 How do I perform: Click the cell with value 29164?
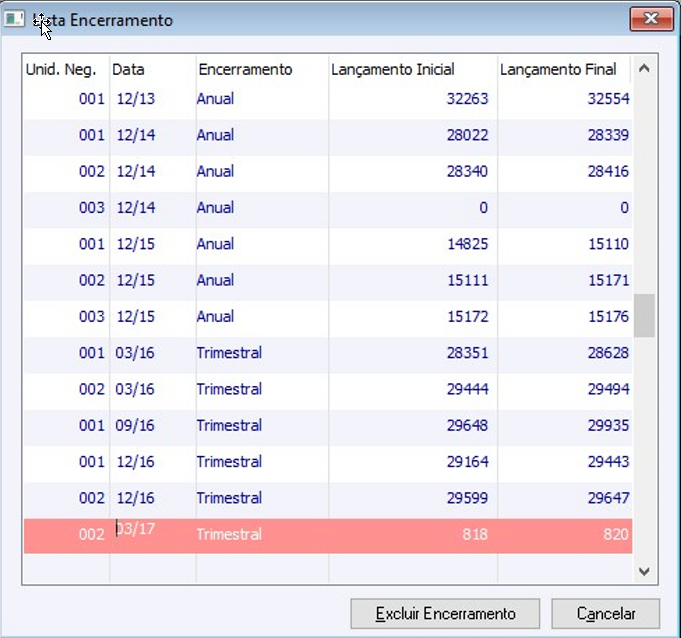(x=467, y=462)
